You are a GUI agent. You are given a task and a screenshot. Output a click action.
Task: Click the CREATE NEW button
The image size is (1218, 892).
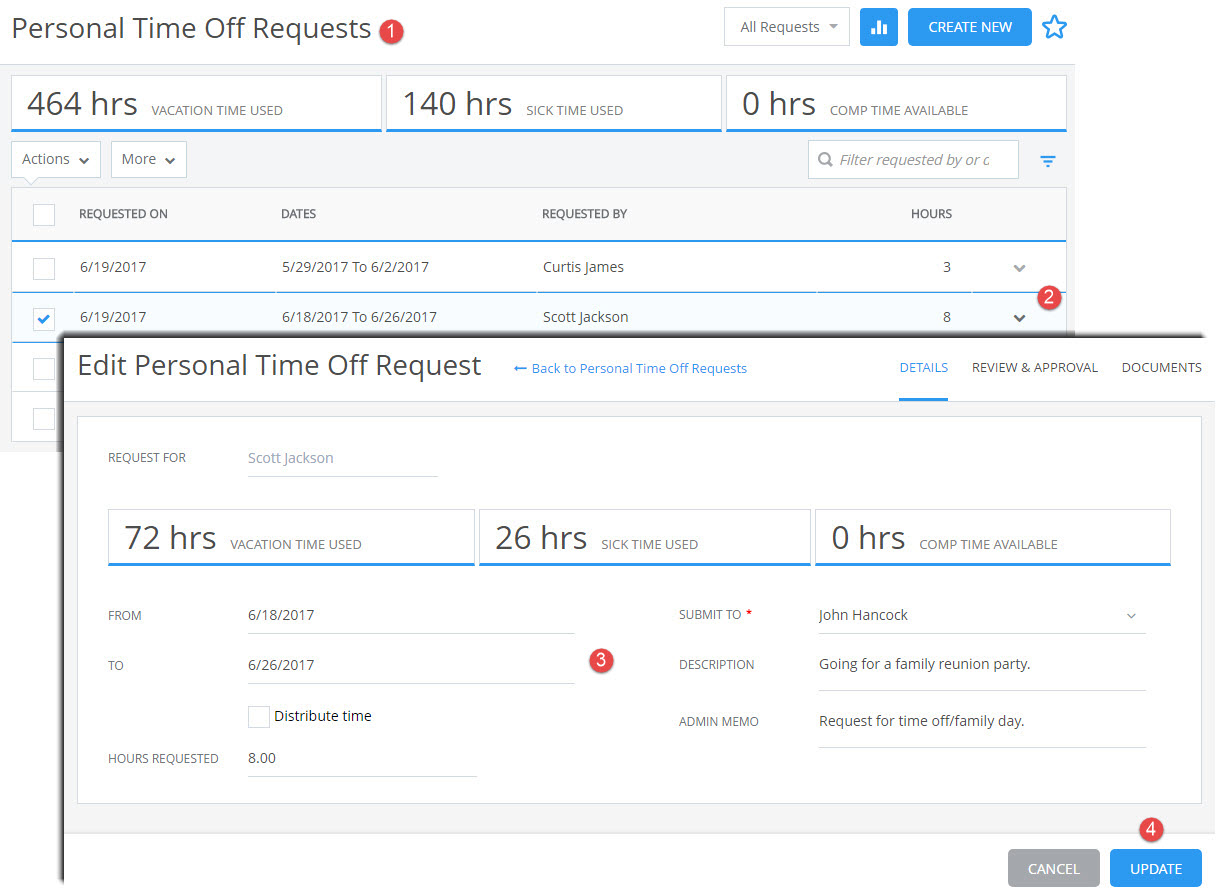969,27
